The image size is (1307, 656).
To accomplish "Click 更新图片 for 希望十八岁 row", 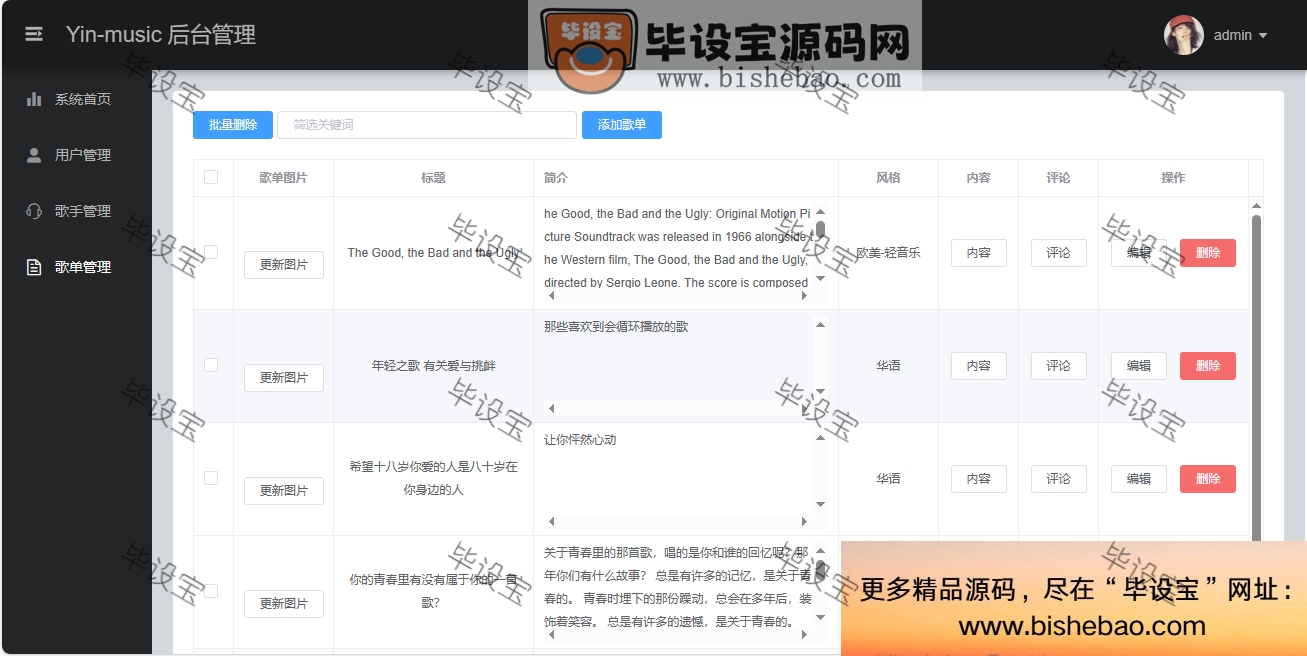I will (x=284, y=491).
